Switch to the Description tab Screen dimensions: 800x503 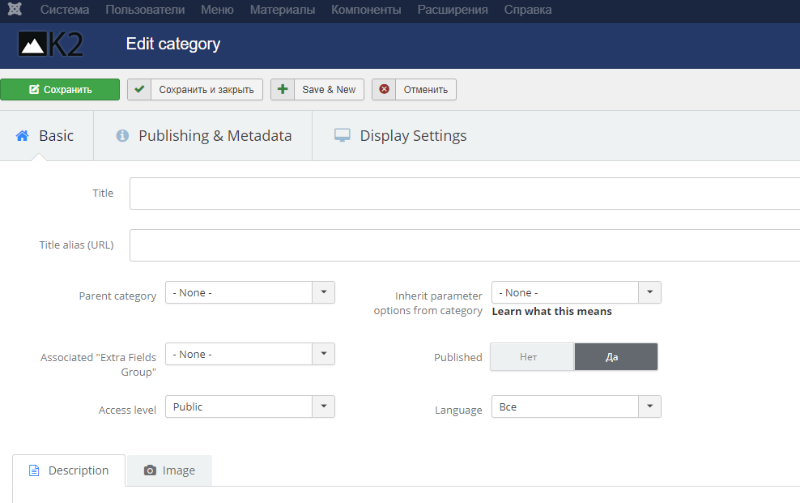point(69,470)
